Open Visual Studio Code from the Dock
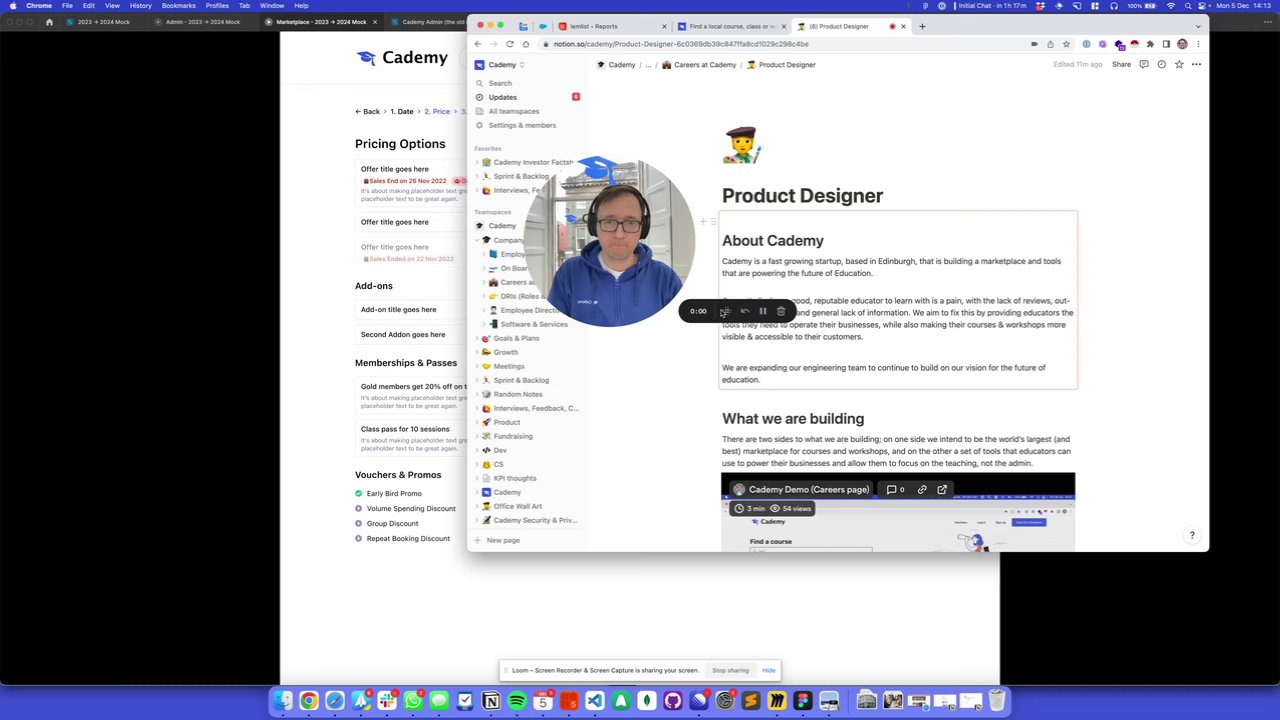This screenshot has height=720, width=1280. [595, 701]
